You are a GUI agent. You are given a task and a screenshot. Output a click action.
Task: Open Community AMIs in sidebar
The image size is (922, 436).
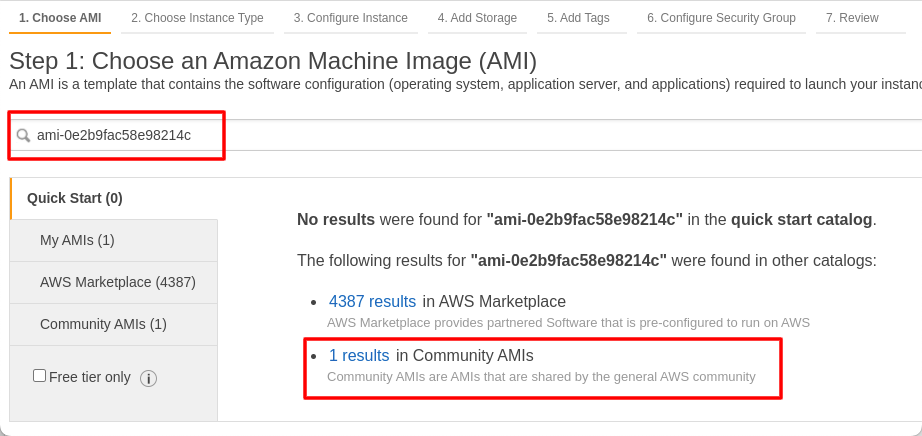113,324
